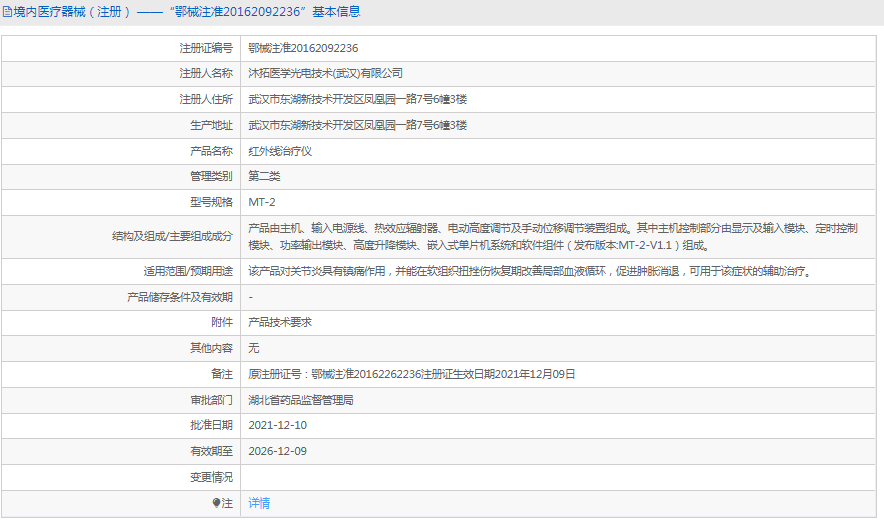This screenshot has width=884, height=526.
Task: Click the 产品储存条件及有效期 label
Action: click(180, 297)
